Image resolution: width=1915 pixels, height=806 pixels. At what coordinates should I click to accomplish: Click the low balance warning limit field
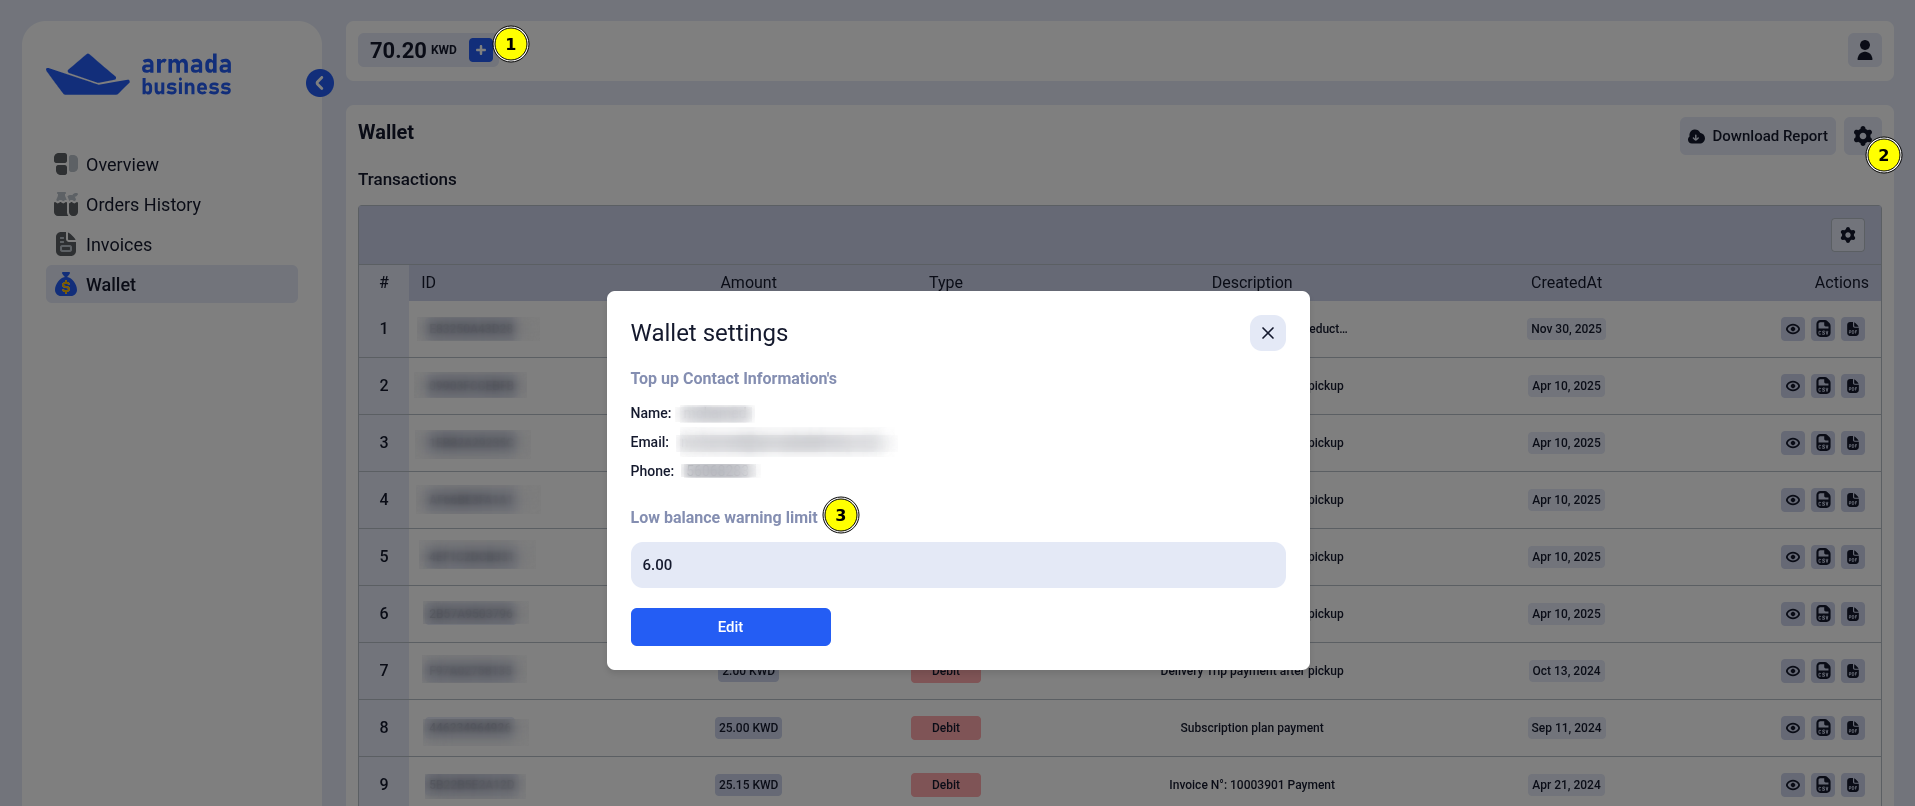pos(957,564)
